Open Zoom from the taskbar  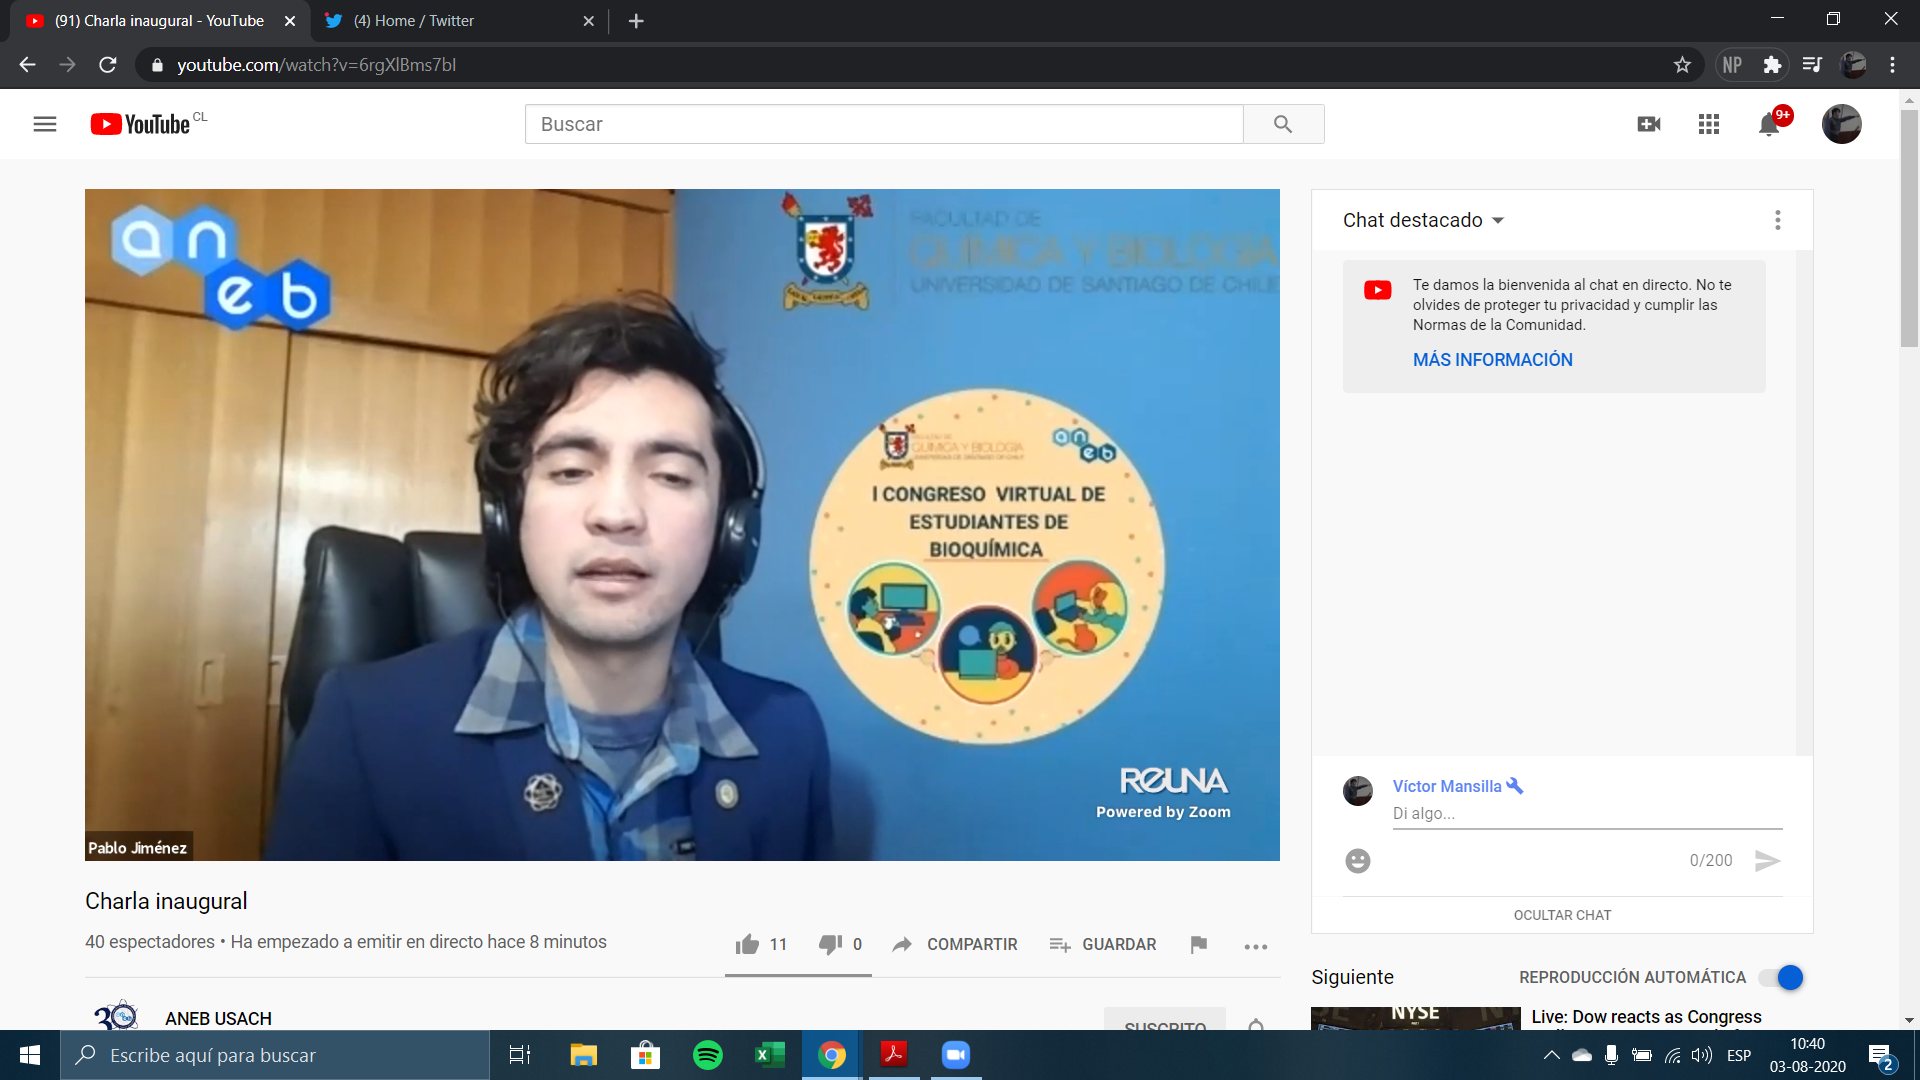coord(956,1055)
